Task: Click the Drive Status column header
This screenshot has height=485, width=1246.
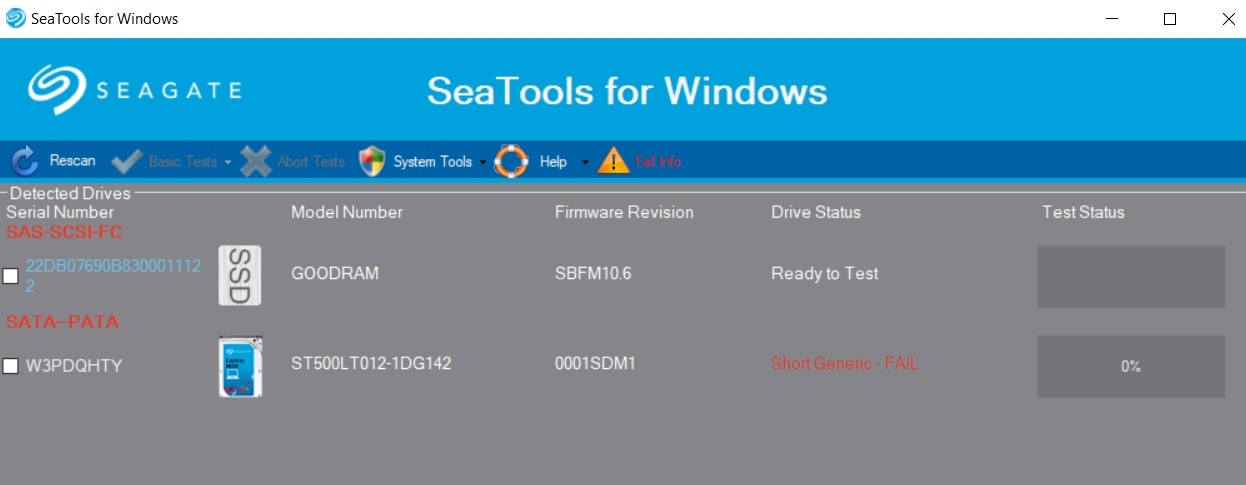Action: 816,212
